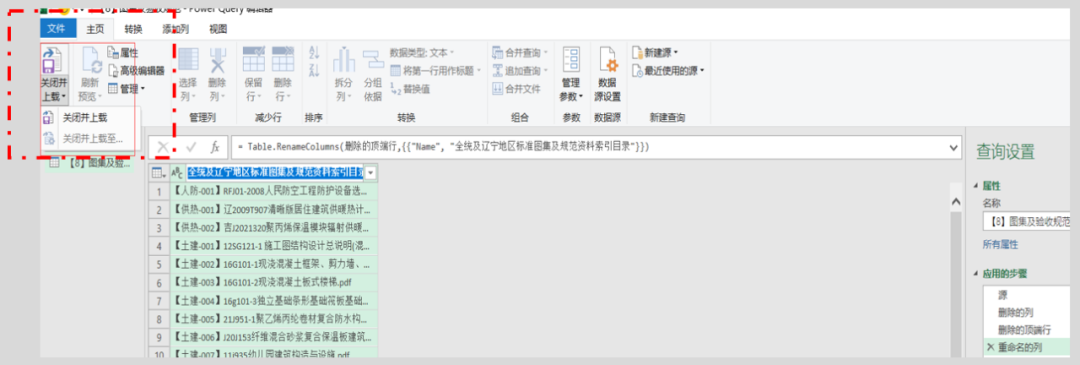The image size is (1080, 365).
Task: Click the preview scrollbar up arrow
Action: tap(955, 202)
